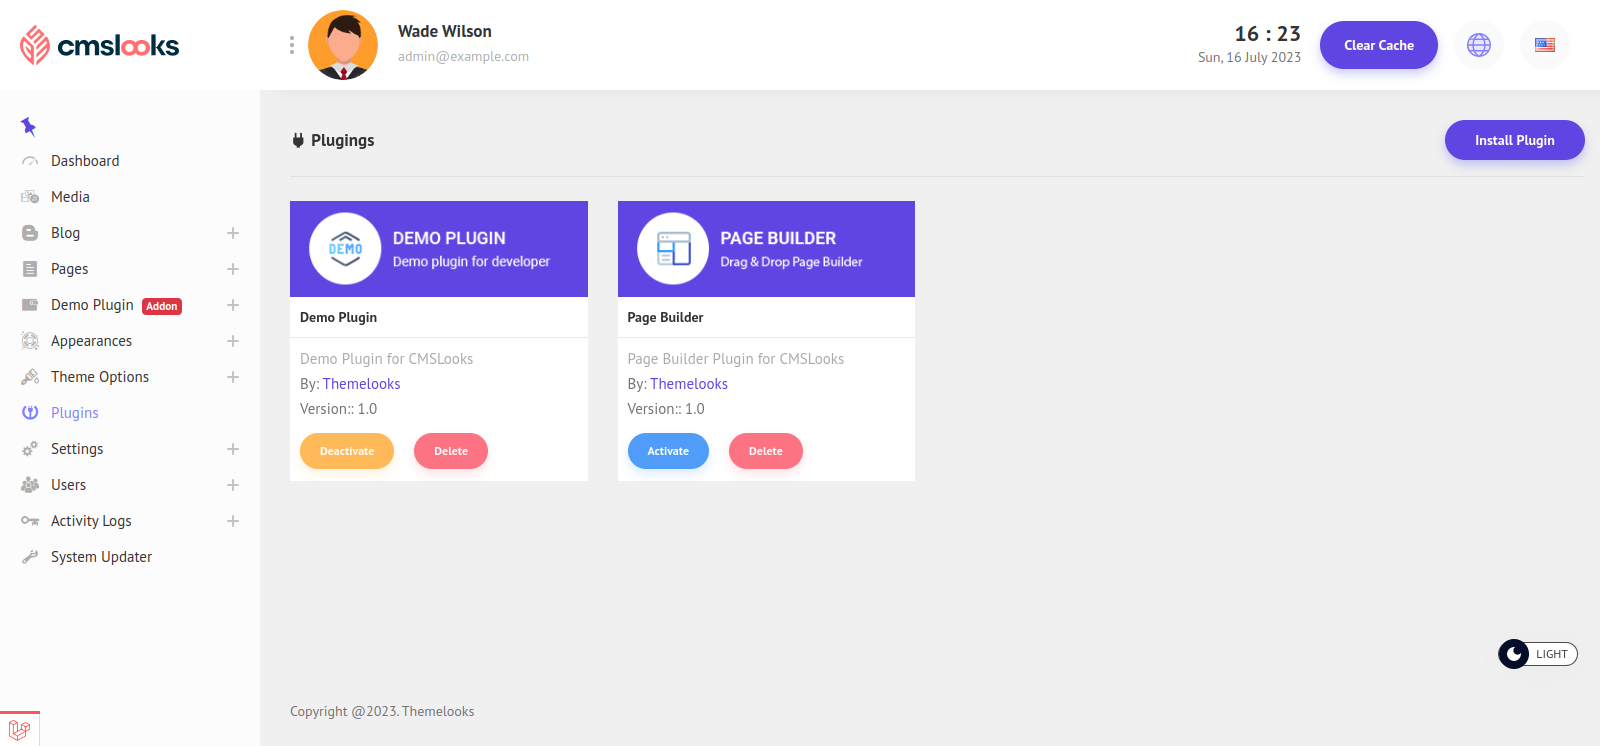The image size is (1600, 746).
Task: Activate the Page Builder plugin
Action: click(668, 451)
